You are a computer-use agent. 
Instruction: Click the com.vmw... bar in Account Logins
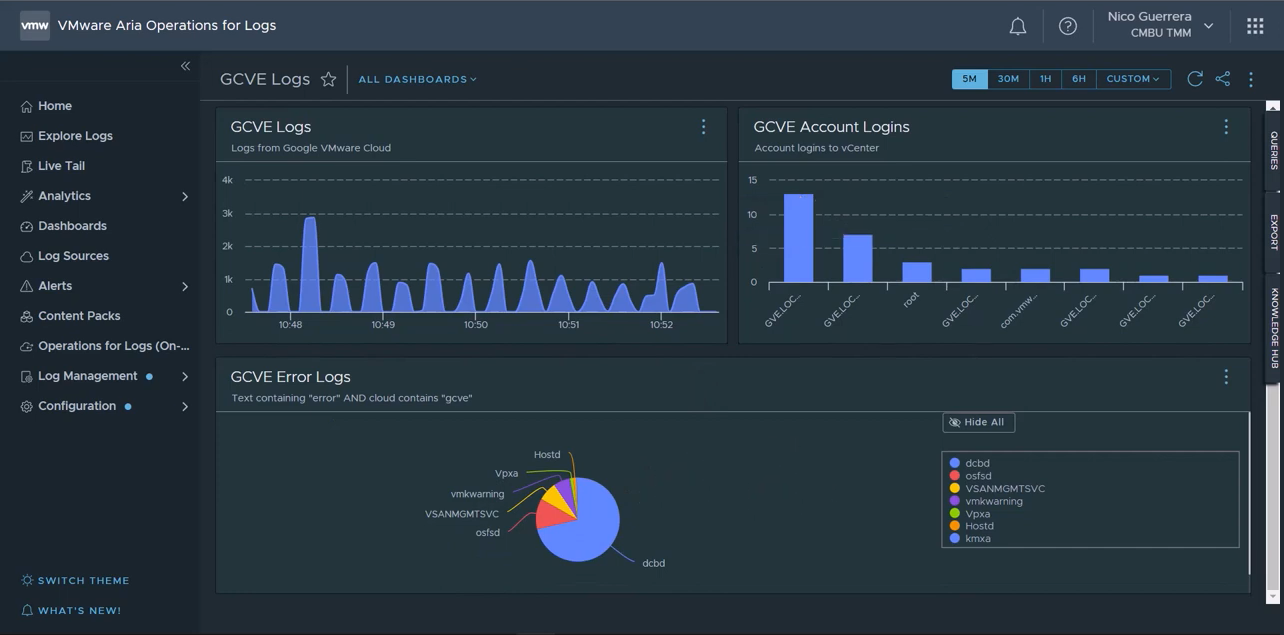pos(1035,275)
